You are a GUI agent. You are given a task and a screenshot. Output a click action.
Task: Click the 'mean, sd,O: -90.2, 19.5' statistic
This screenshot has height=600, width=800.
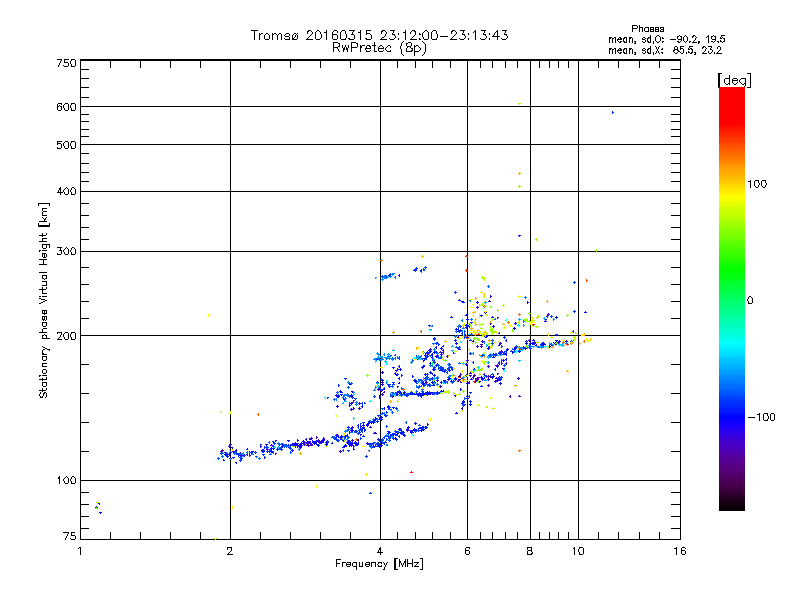coord(666,39)
